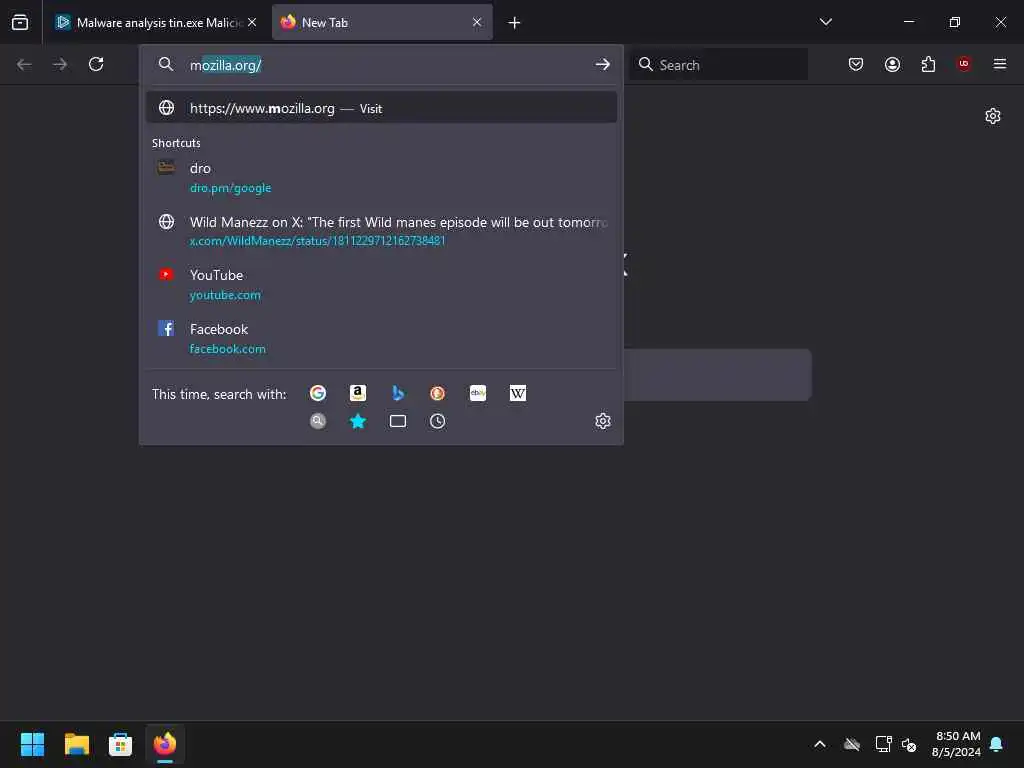Visit the https://www.mozilla.org suggestion
This screenshot has height=768, width=1024.
381,108
